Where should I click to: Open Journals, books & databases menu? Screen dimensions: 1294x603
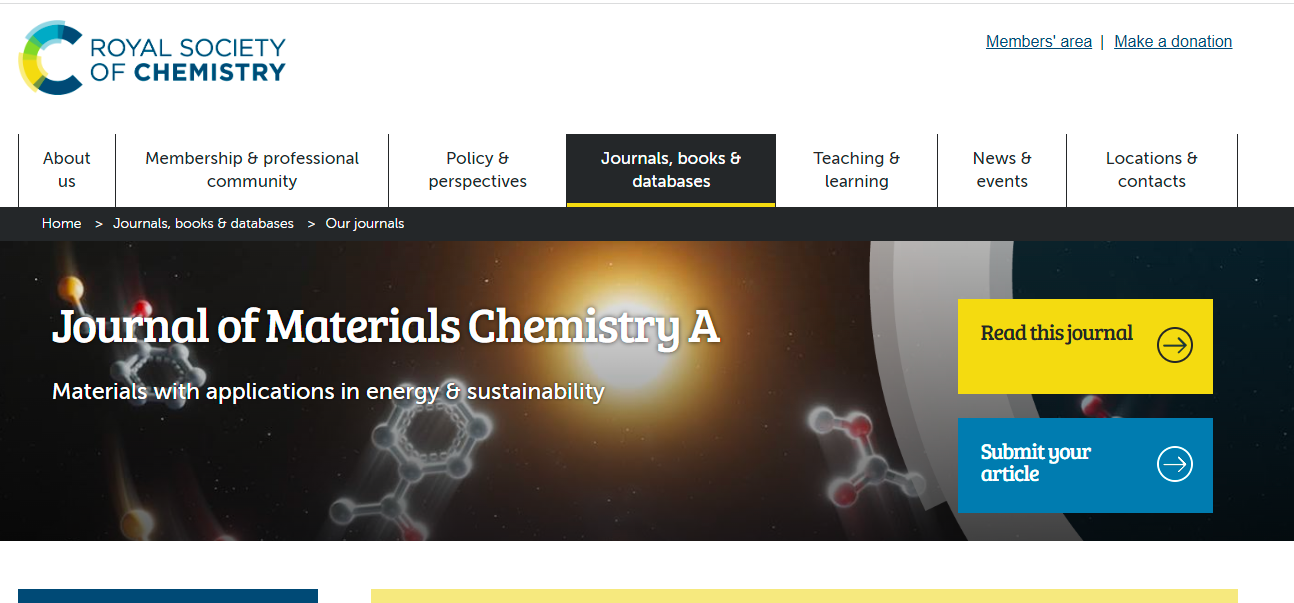(671, 170)
